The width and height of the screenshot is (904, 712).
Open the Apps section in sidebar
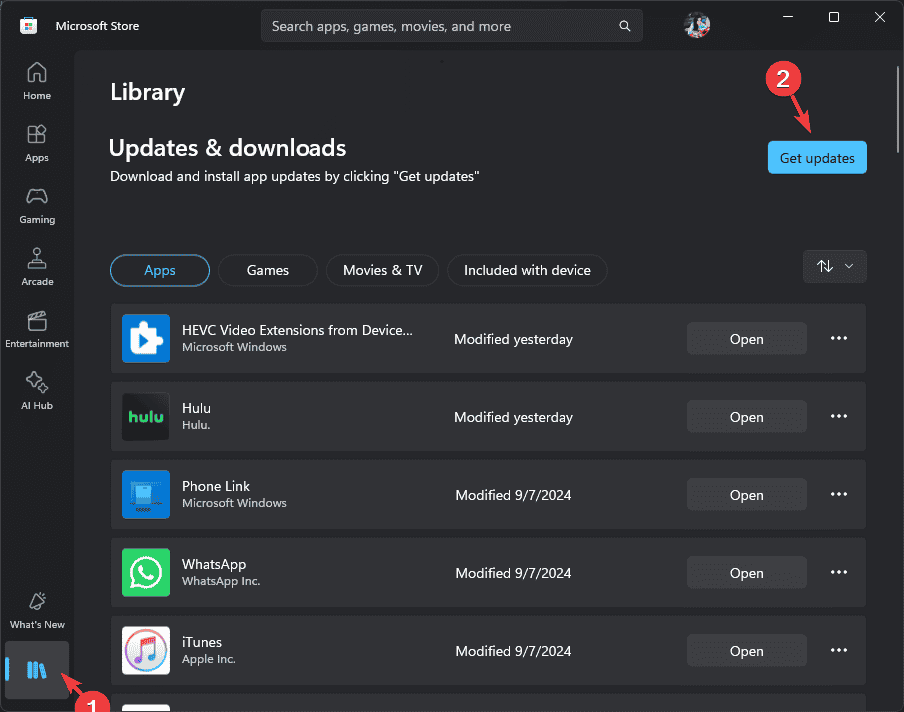coord(37,144)
